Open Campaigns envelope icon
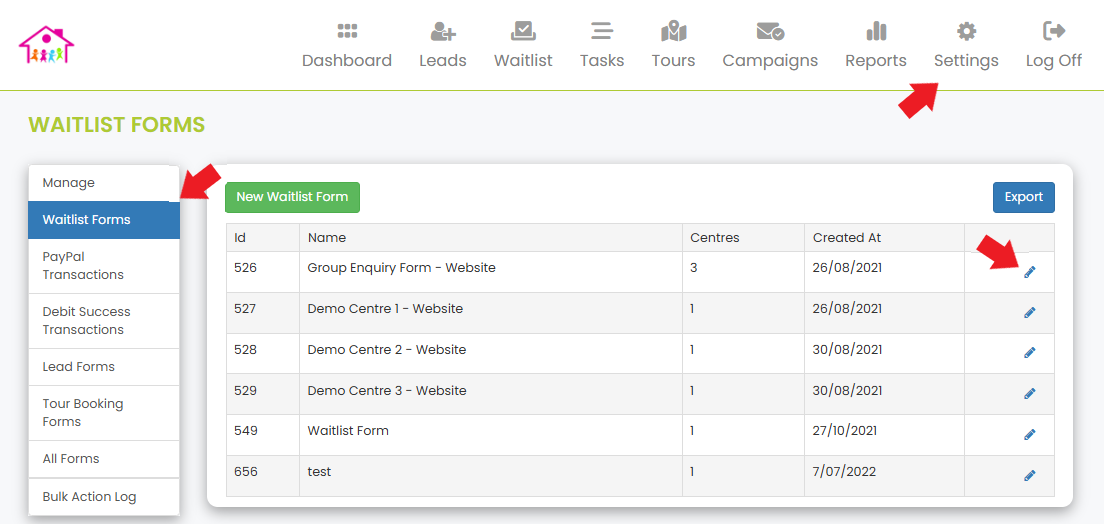Image resolution: width=1104 pixels, height=524 pixels. point(770,31)
